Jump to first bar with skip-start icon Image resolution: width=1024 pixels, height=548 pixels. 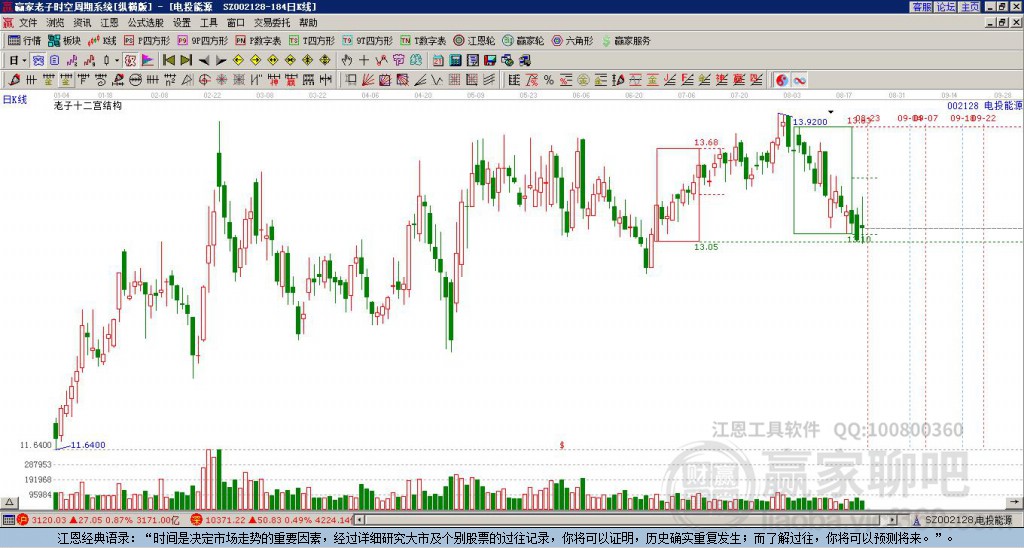tap(168, 60)
